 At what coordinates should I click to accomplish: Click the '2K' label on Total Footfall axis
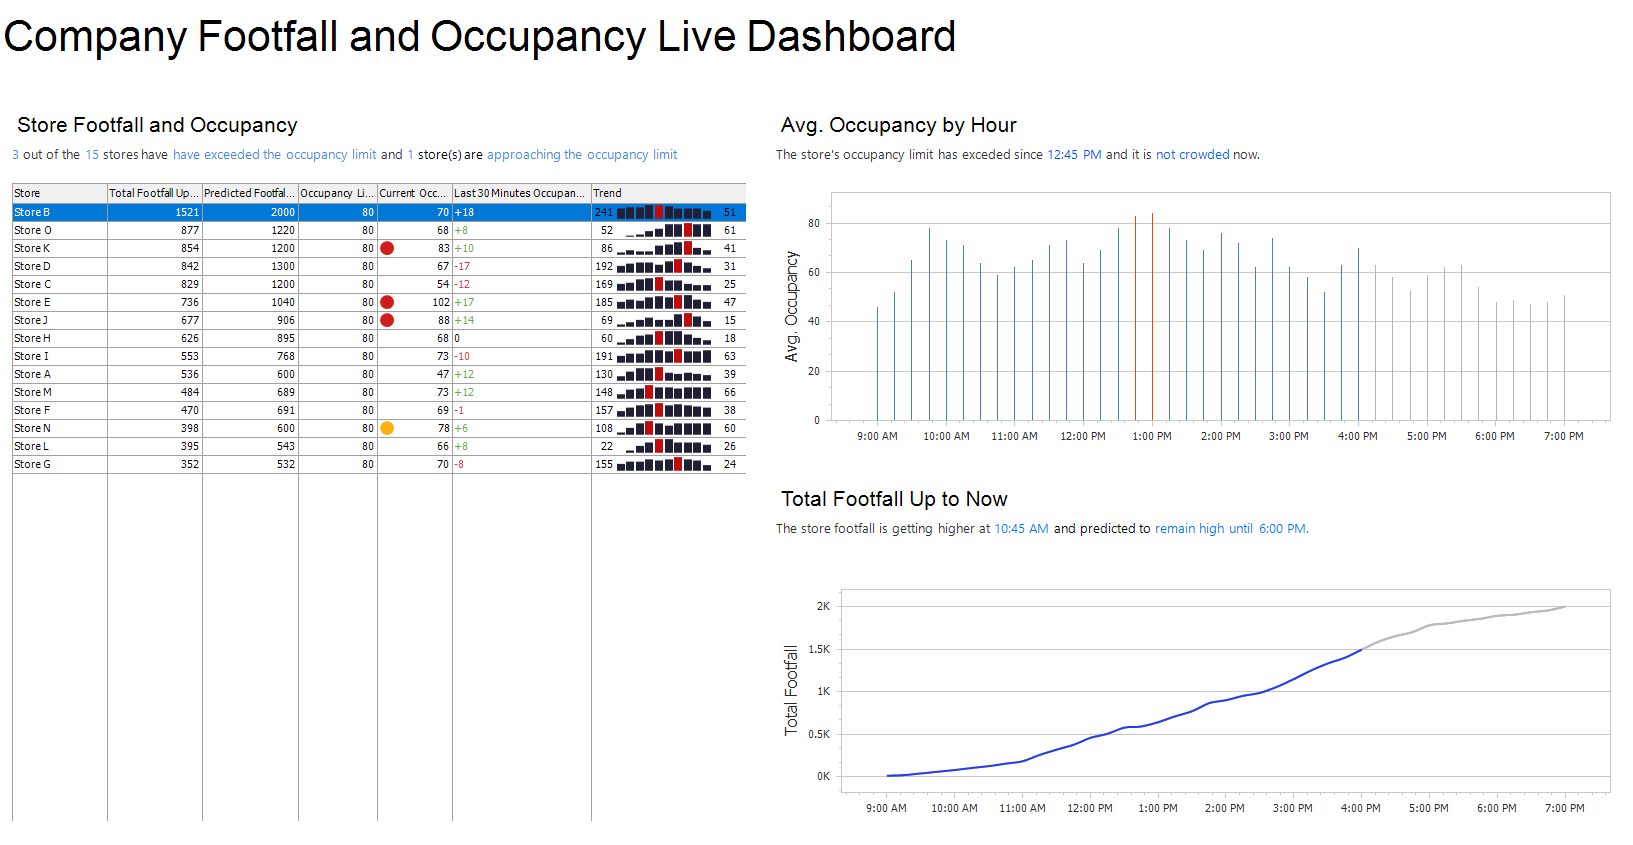(823, 606)
